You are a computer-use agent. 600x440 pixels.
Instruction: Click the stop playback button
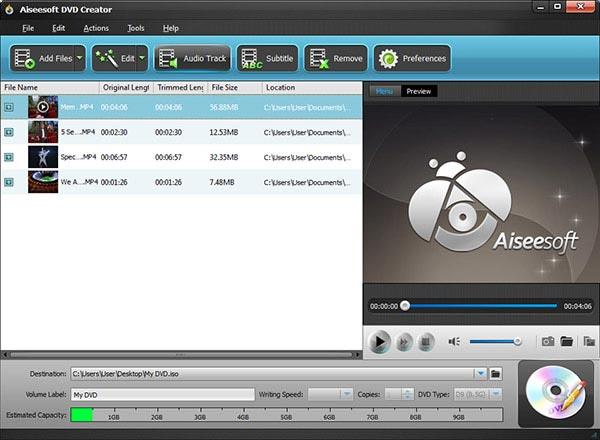tap(425, 342)
